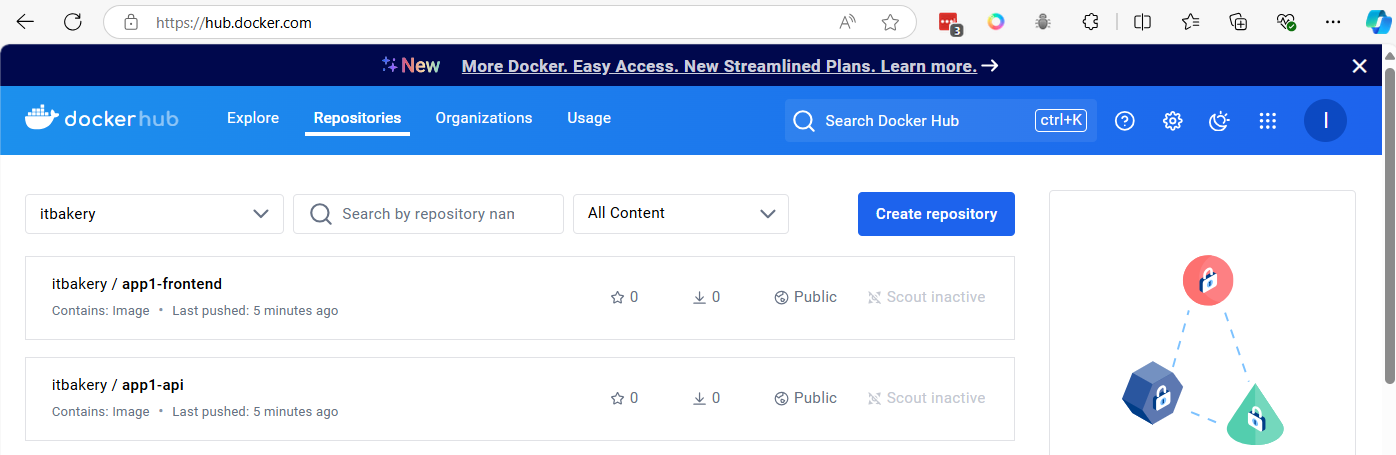Open the settings gear in Docker Hub header
Viewport: 1396px width, 455px height.
1173,121
